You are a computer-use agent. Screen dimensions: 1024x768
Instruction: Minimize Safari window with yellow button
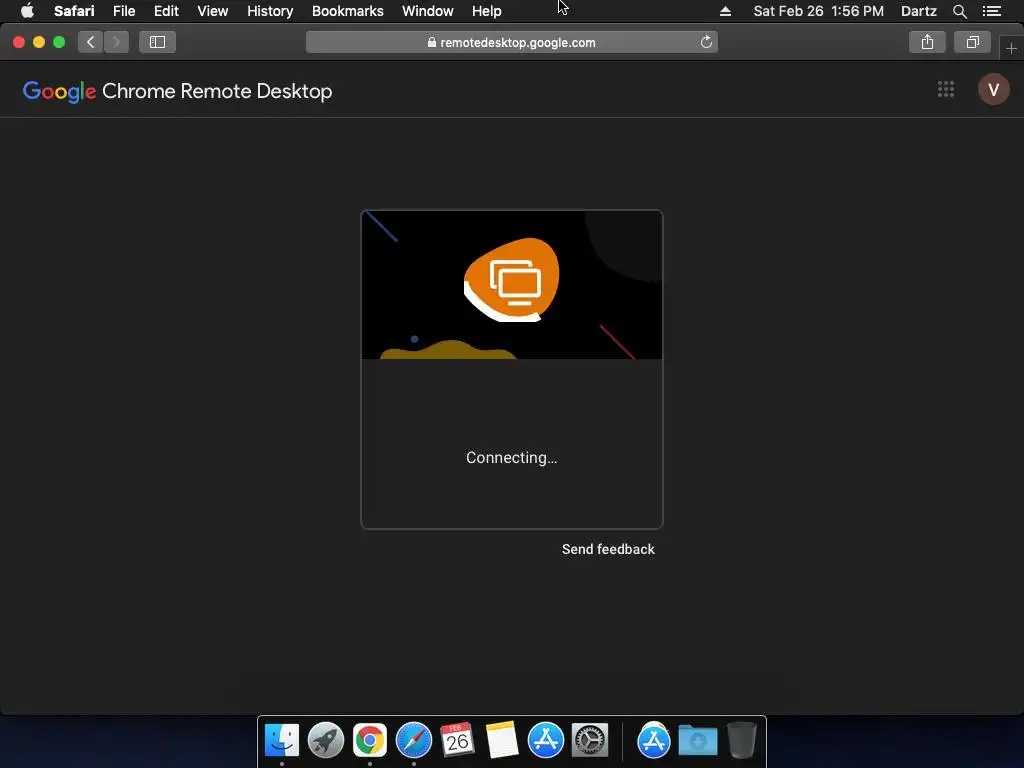click(39, 42)
